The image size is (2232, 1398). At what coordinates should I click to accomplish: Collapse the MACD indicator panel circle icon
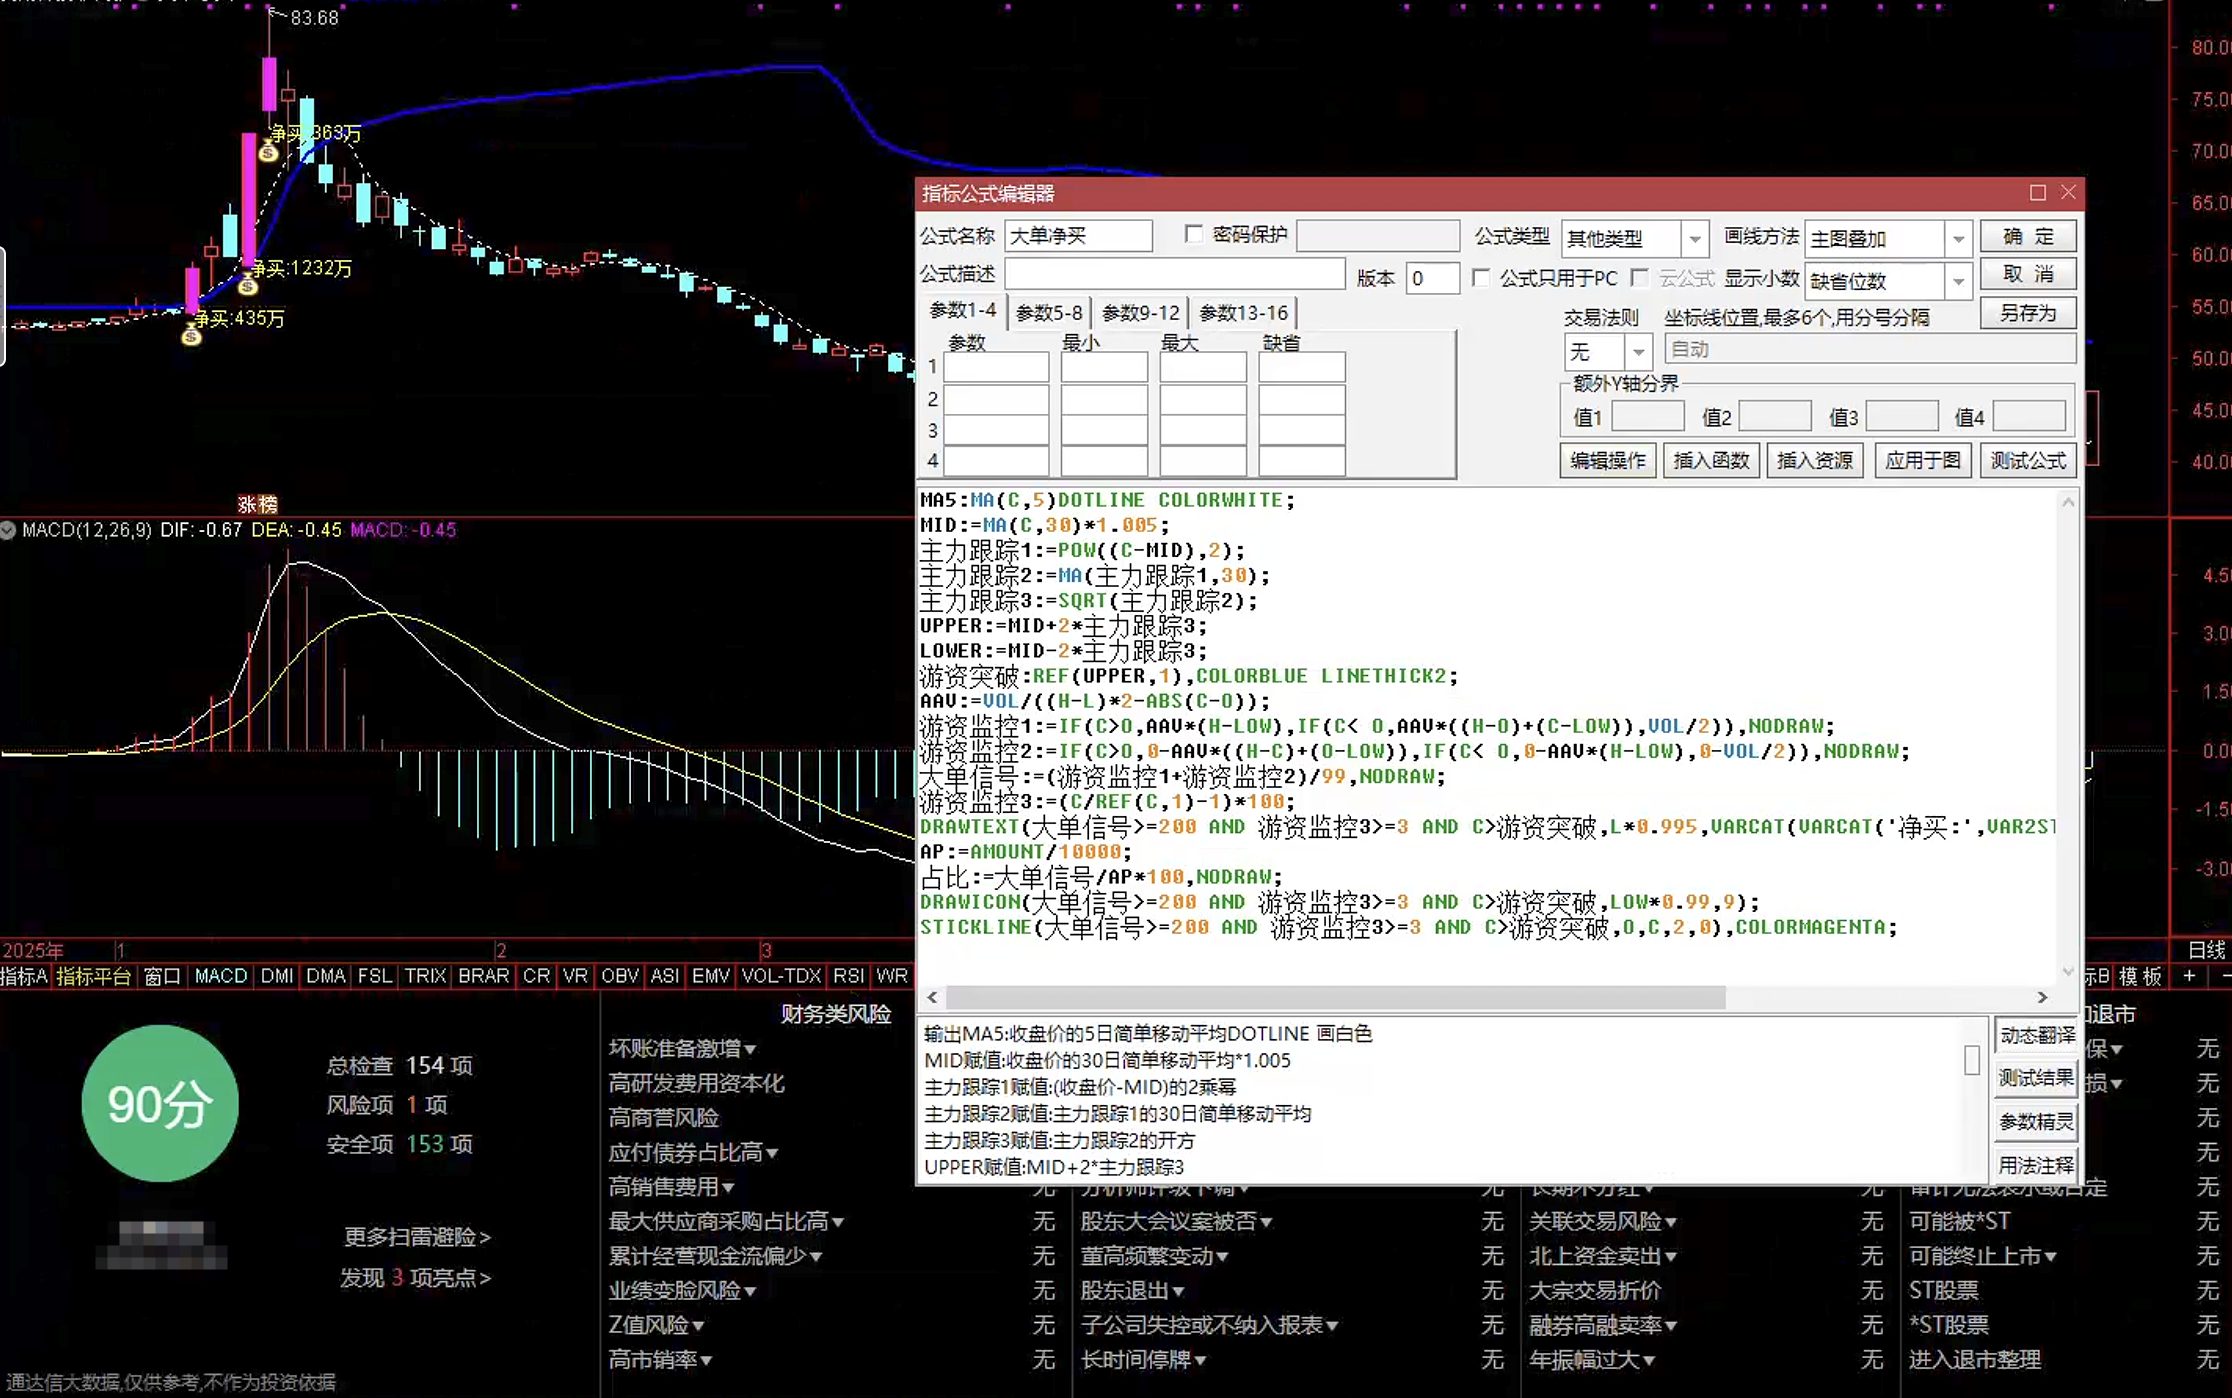click(x=8, y=530)
